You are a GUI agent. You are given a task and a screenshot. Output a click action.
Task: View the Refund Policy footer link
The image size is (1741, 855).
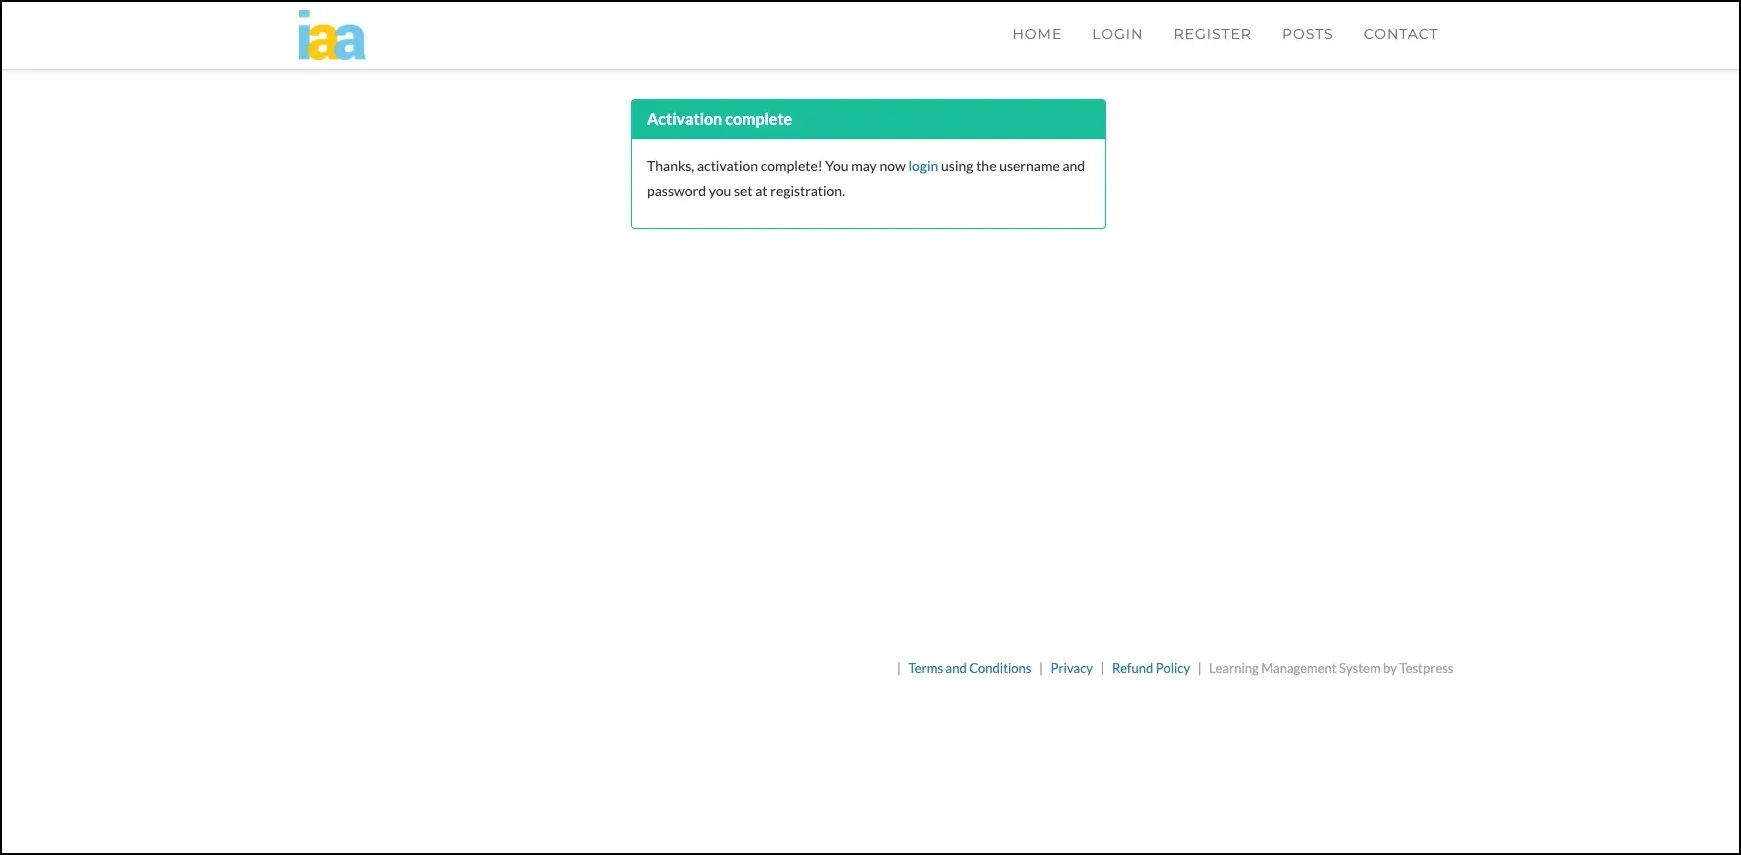coord(1150,669)
